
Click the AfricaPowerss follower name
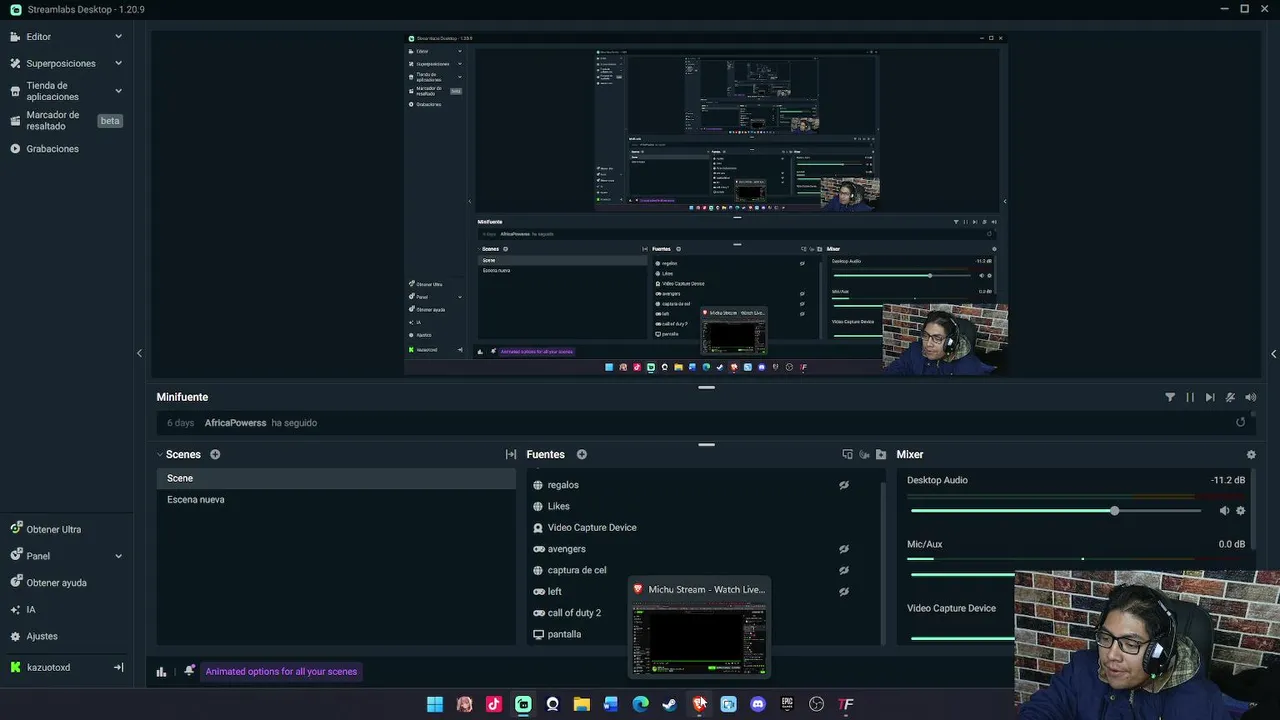coord(236,422)
